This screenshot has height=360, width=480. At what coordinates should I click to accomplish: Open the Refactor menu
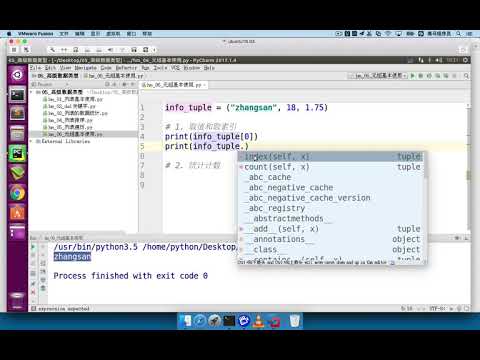click(126, 68)
